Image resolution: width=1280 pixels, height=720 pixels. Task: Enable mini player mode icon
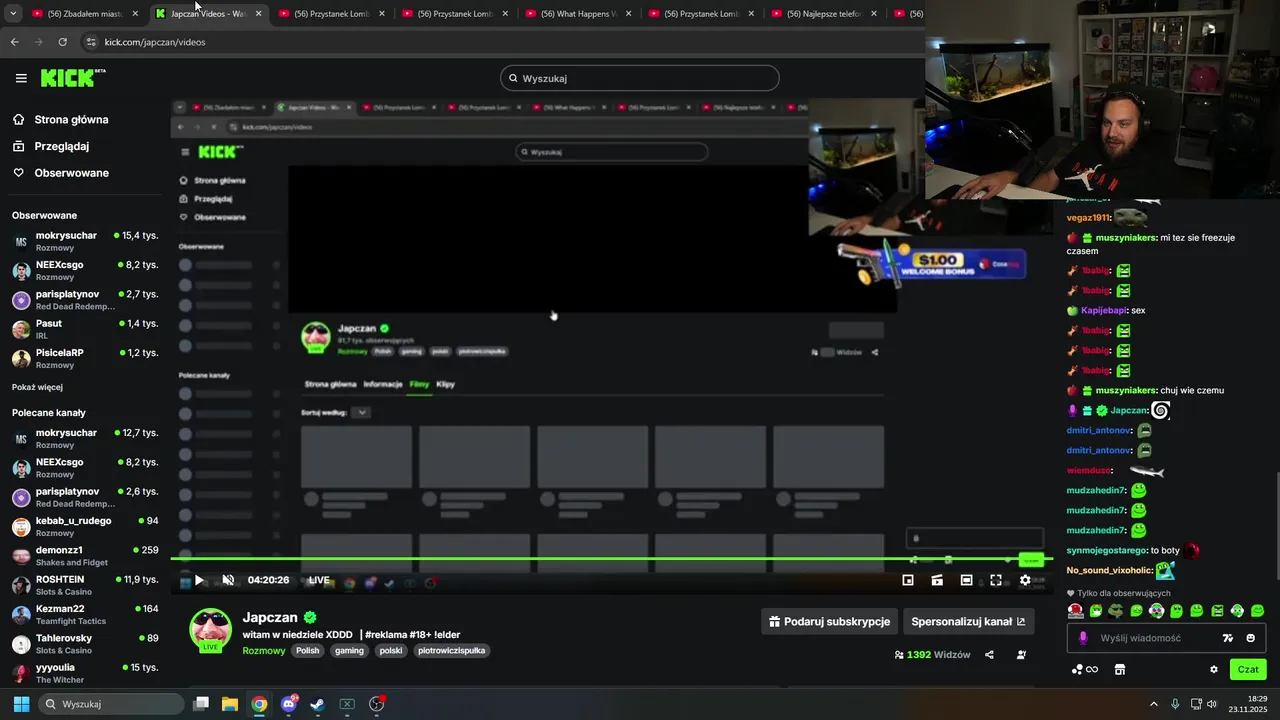point(908,580)
